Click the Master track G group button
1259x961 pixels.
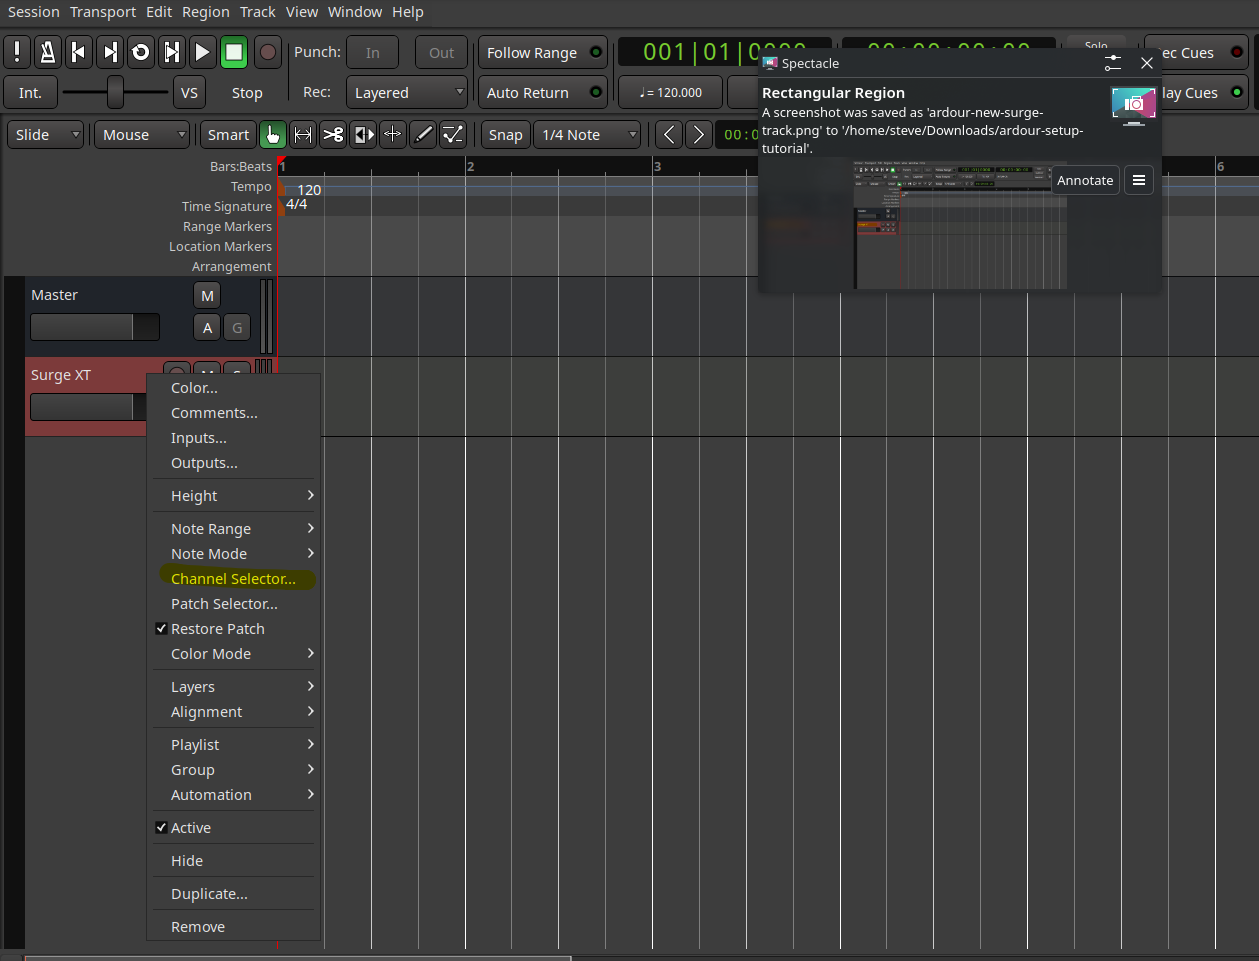pos(237,327)
